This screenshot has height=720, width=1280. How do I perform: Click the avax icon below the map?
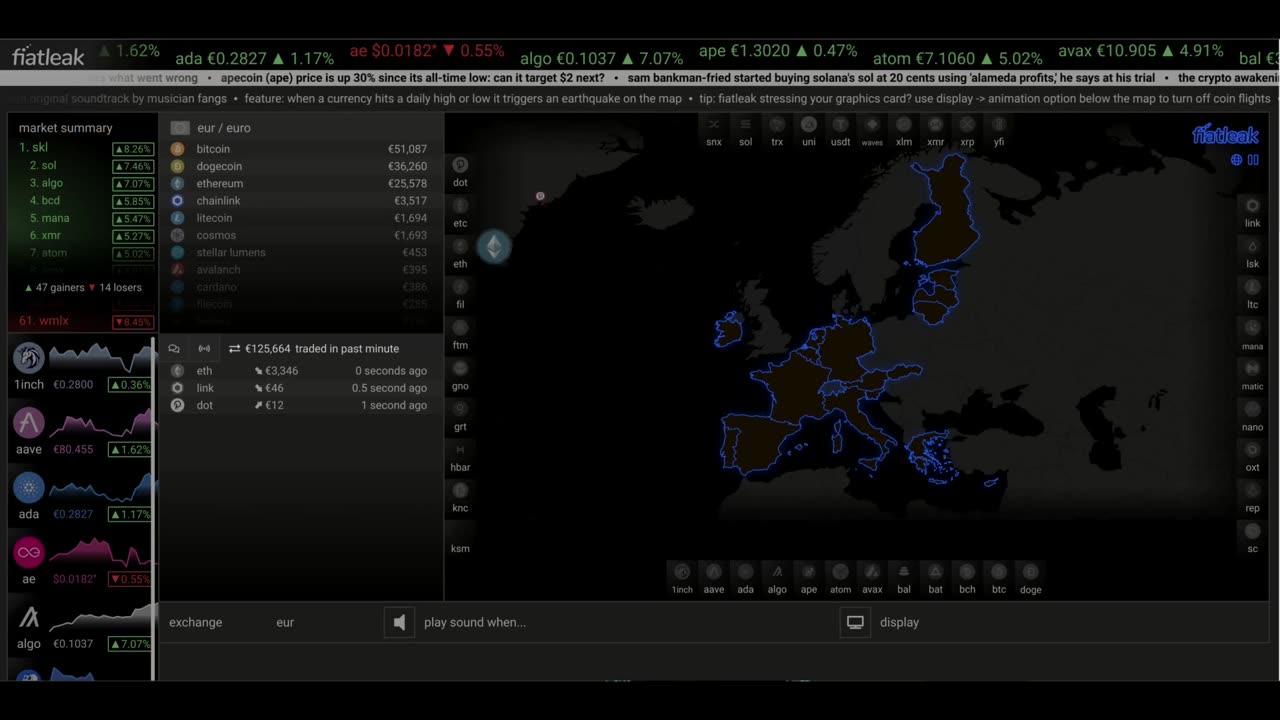point(872,572)
